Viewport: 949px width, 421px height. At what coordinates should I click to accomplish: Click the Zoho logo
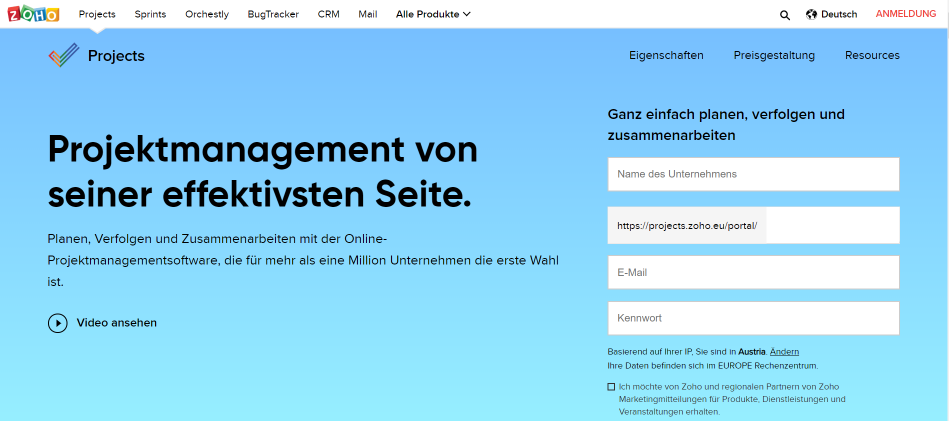(33, 14)
